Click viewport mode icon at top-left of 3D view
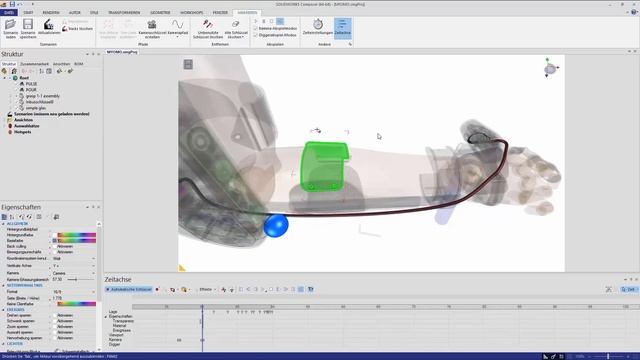Screen dimensions: 640x360 pyautogui.click(x=188, y=64)
